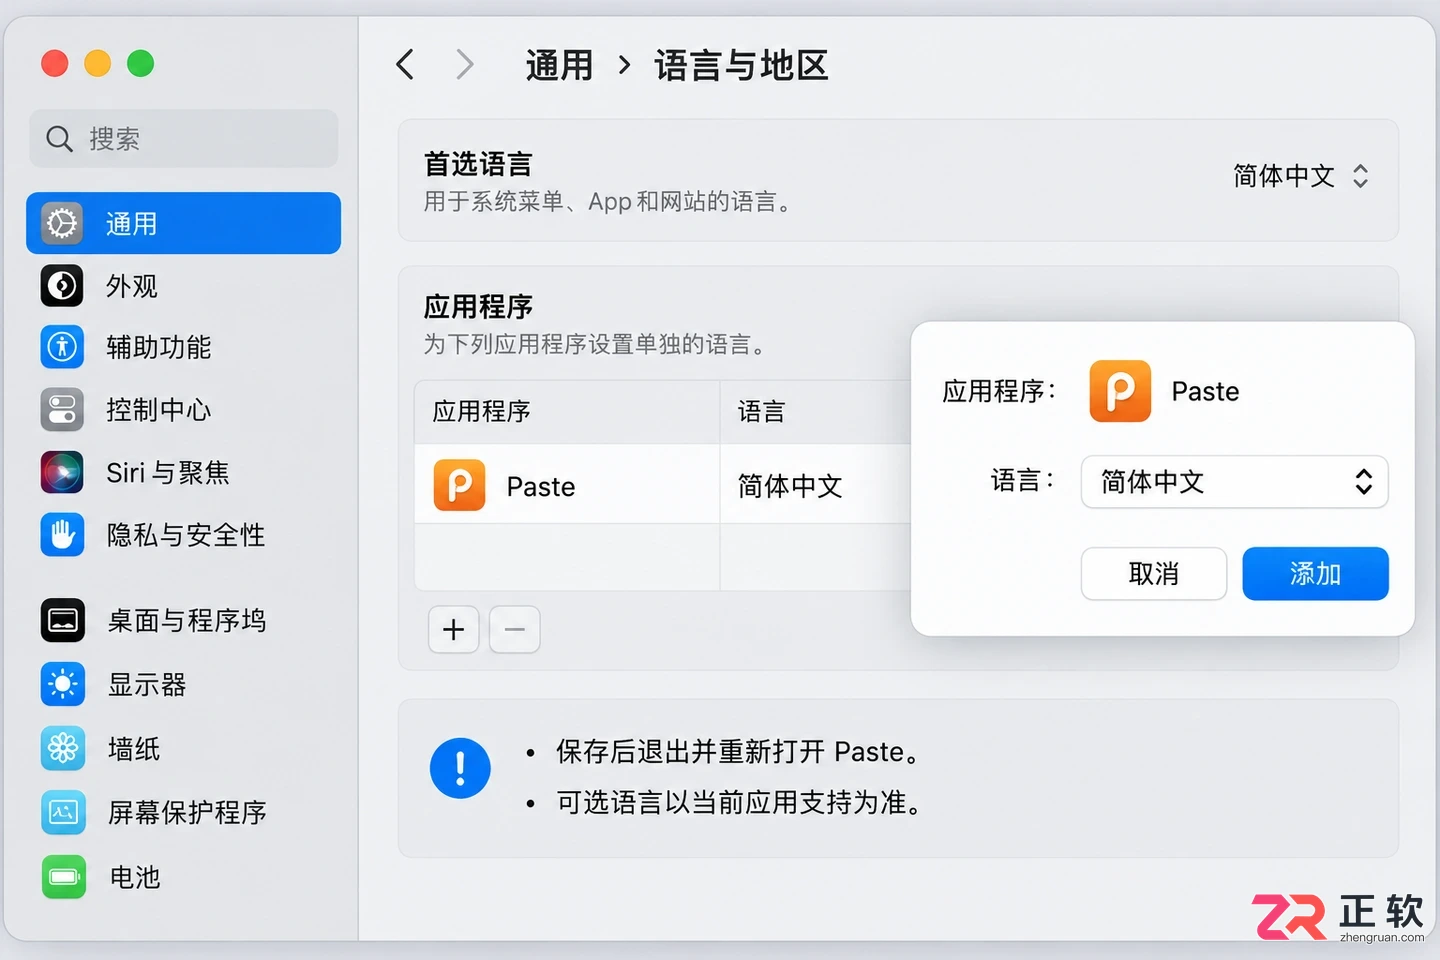
Task: Click the Paste app icon in the table row
Action: (x=459, y=485)
